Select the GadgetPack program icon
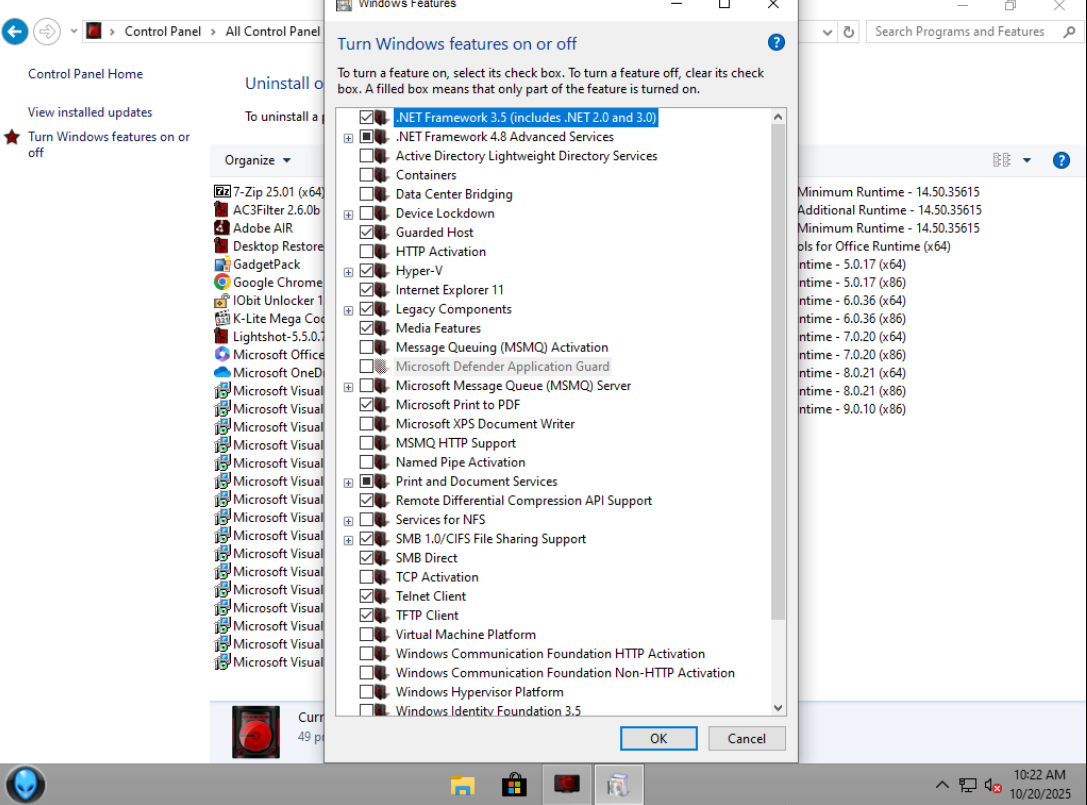The width and height of the screenshot is (1087, 805). coord(222,264)
